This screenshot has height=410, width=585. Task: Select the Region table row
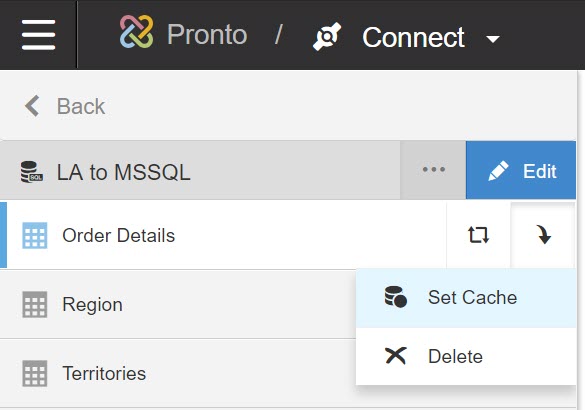(178, 304)
